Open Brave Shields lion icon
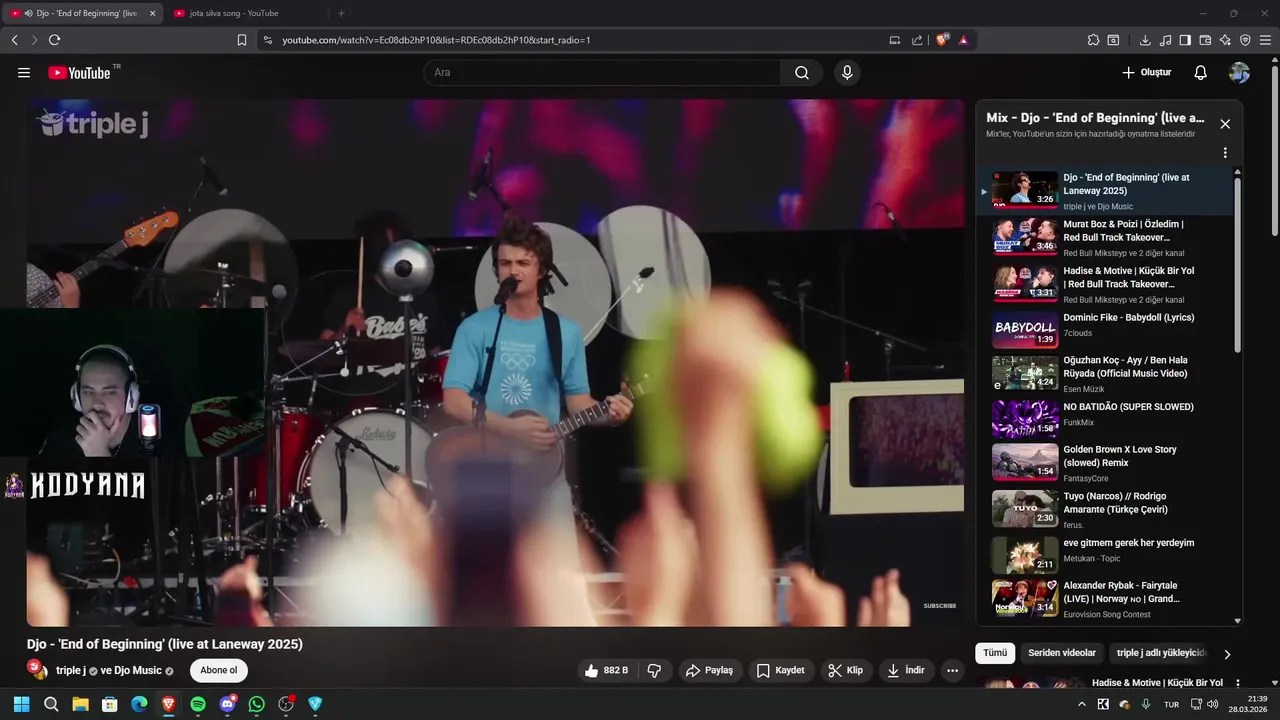This screenshot has height=720, width=1280. pyautogui.click(x=942, y=40)
